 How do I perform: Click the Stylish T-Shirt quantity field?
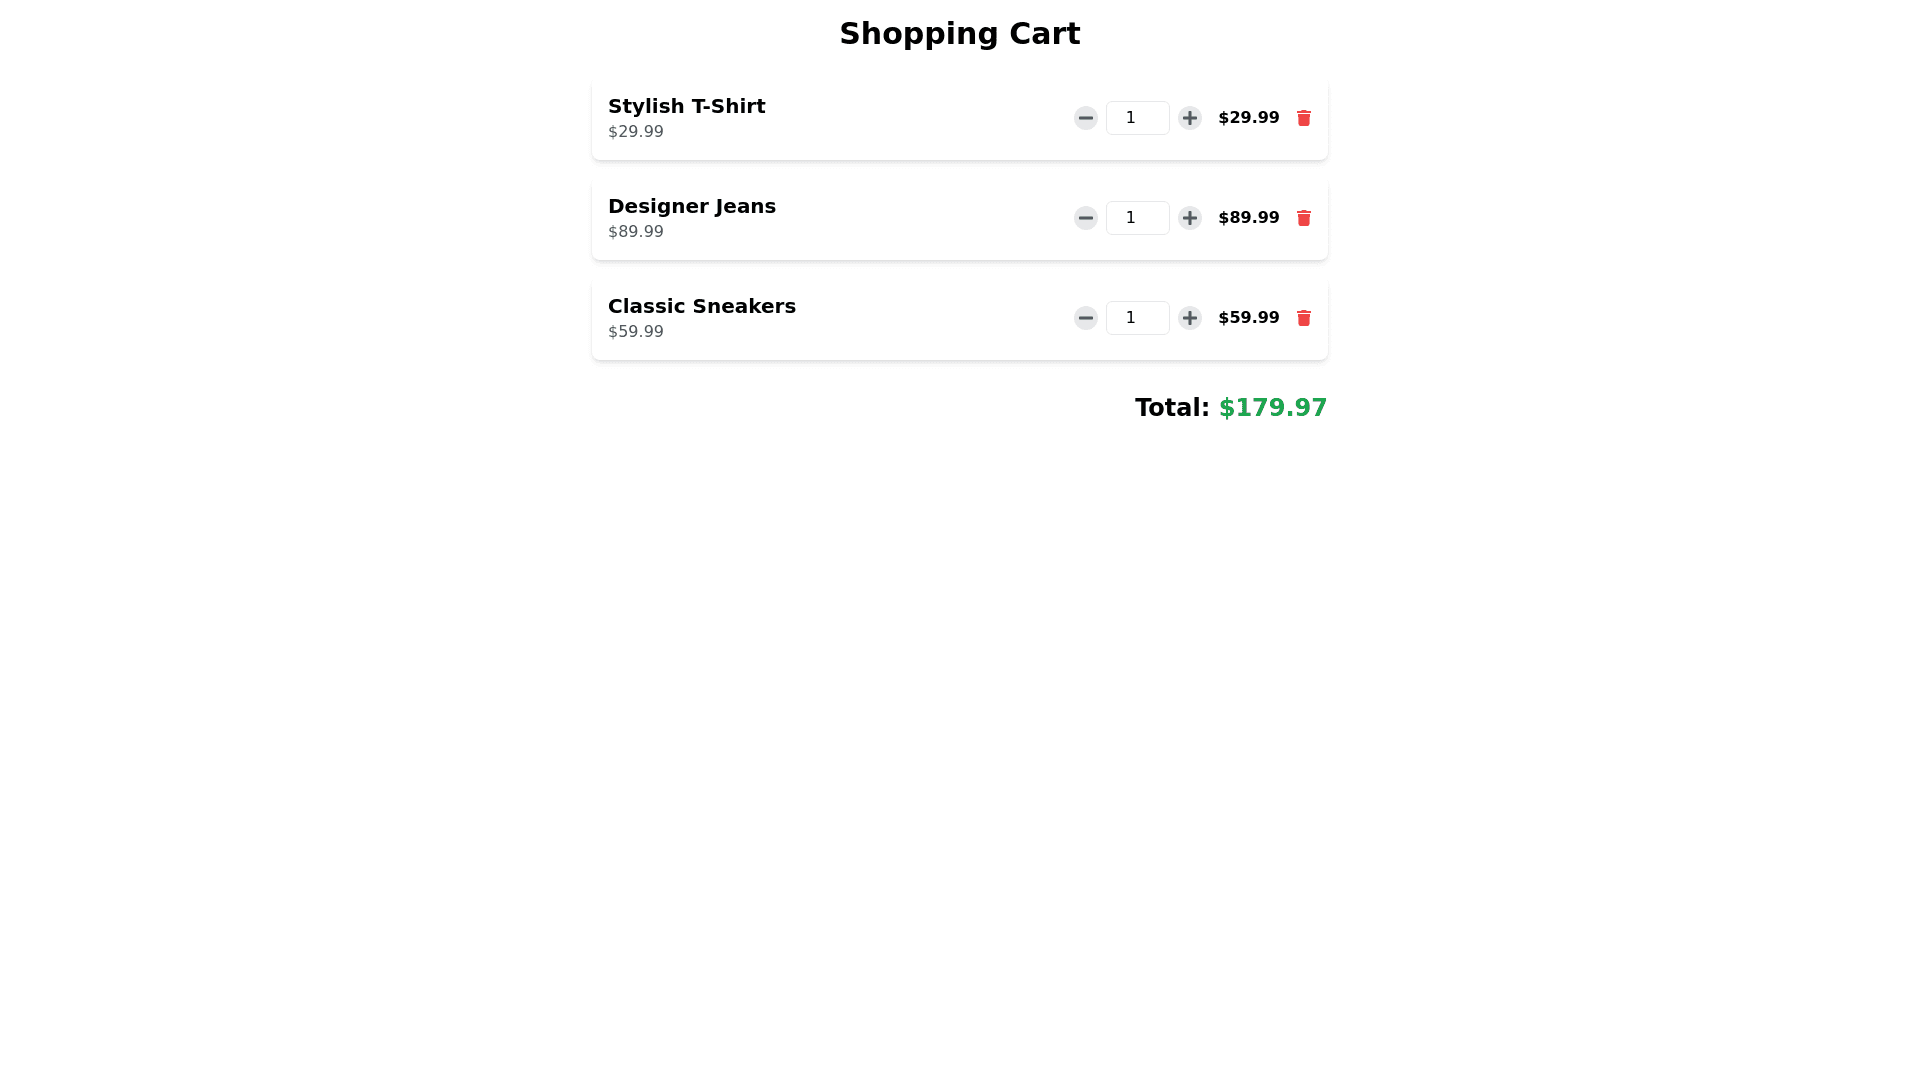(x=1137, y=118)
